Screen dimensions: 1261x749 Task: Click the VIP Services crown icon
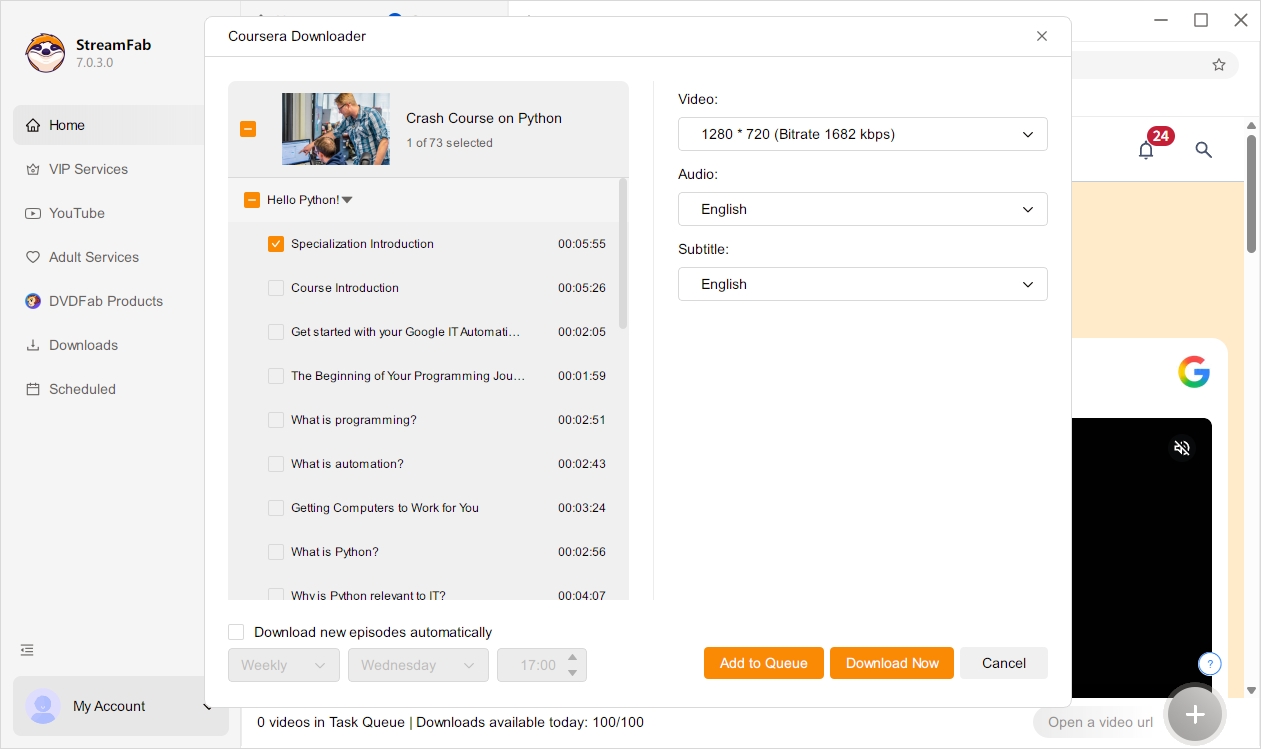pyautogui.click(x=32, y=169)
